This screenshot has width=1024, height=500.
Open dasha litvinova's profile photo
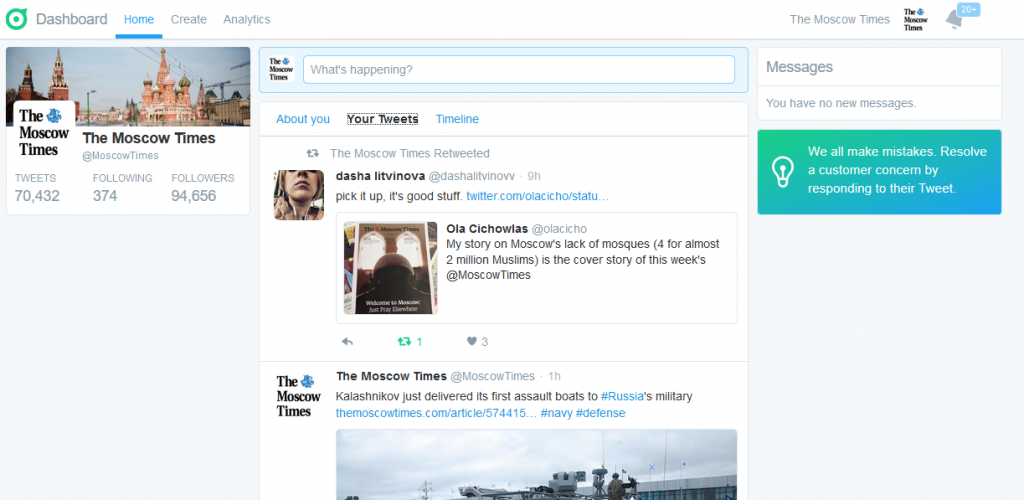298,195
